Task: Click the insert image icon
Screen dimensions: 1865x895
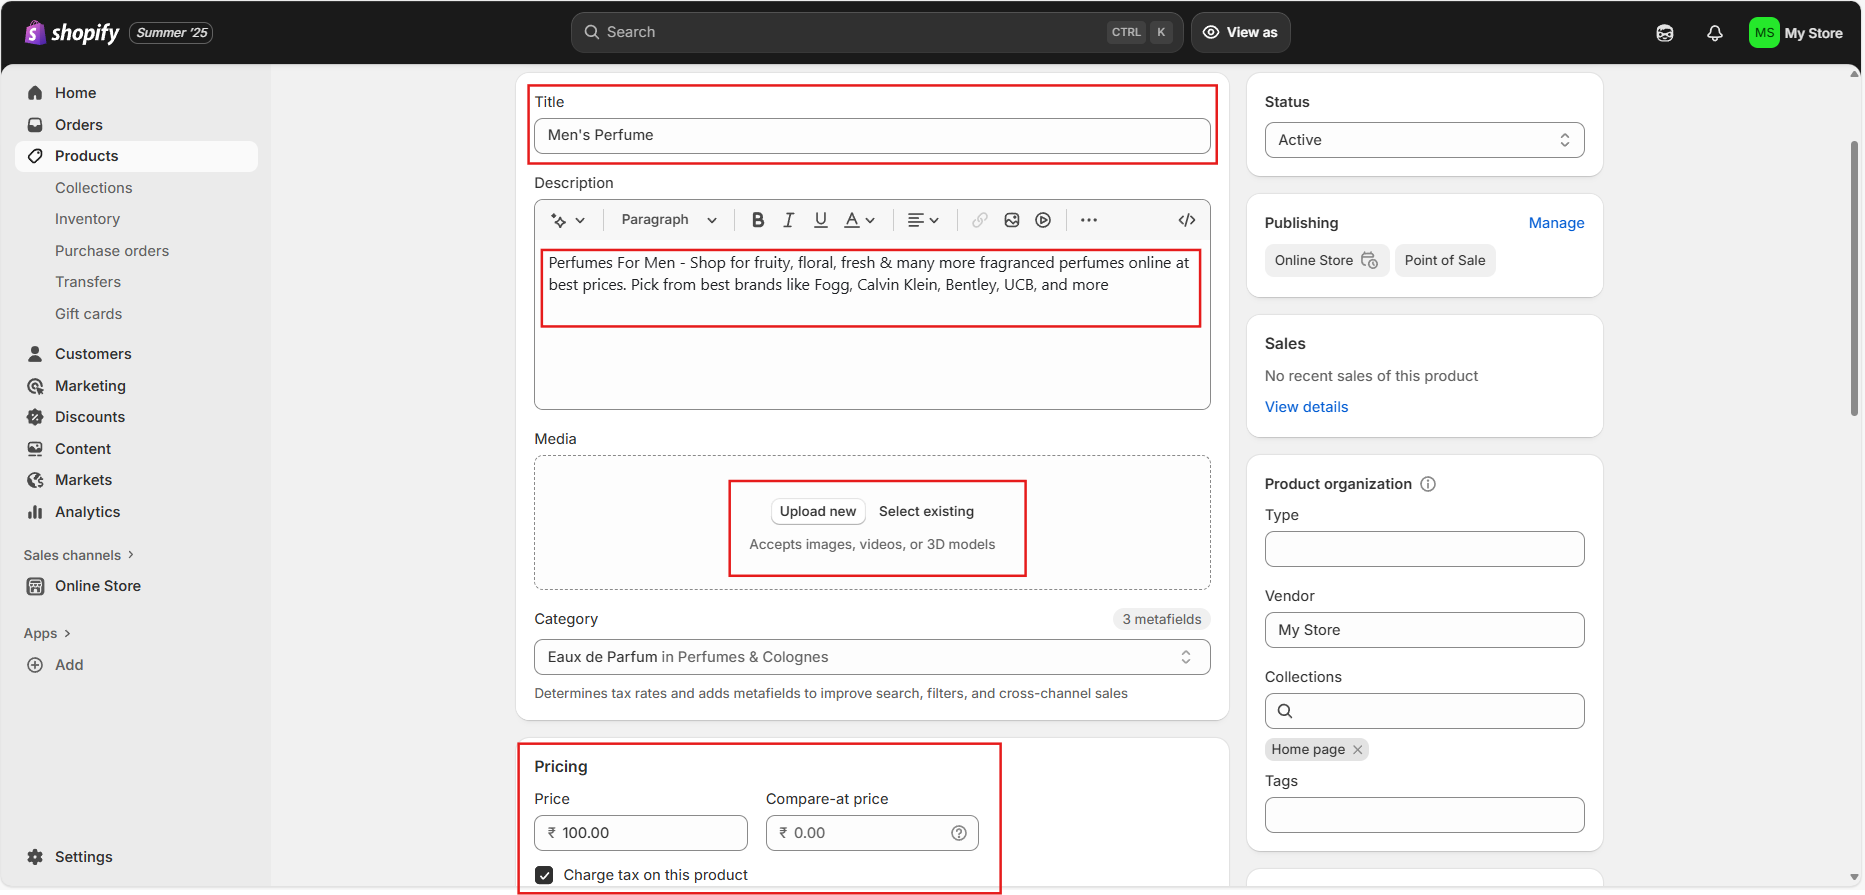Action: click(x=1012, y=220)
